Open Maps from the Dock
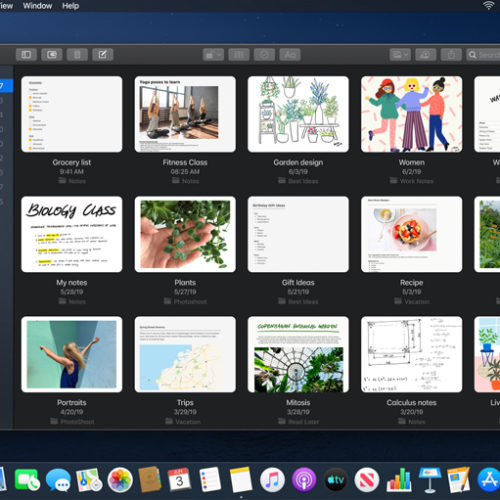This screenshot has width=500, height=500. coord(89,480)
